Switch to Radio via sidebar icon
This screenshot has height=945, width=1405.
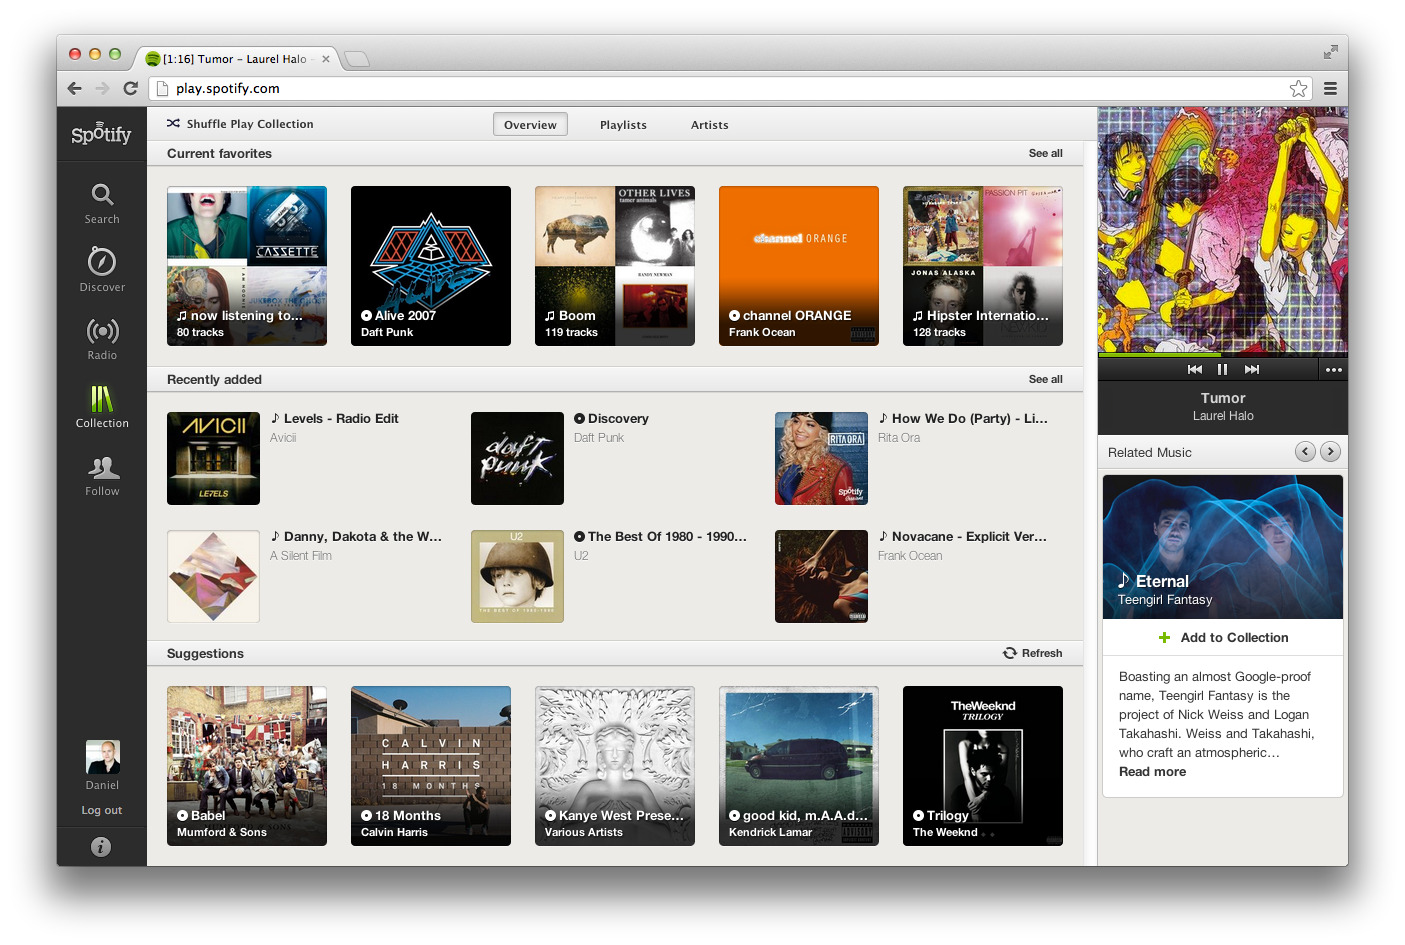pos(101,336)
